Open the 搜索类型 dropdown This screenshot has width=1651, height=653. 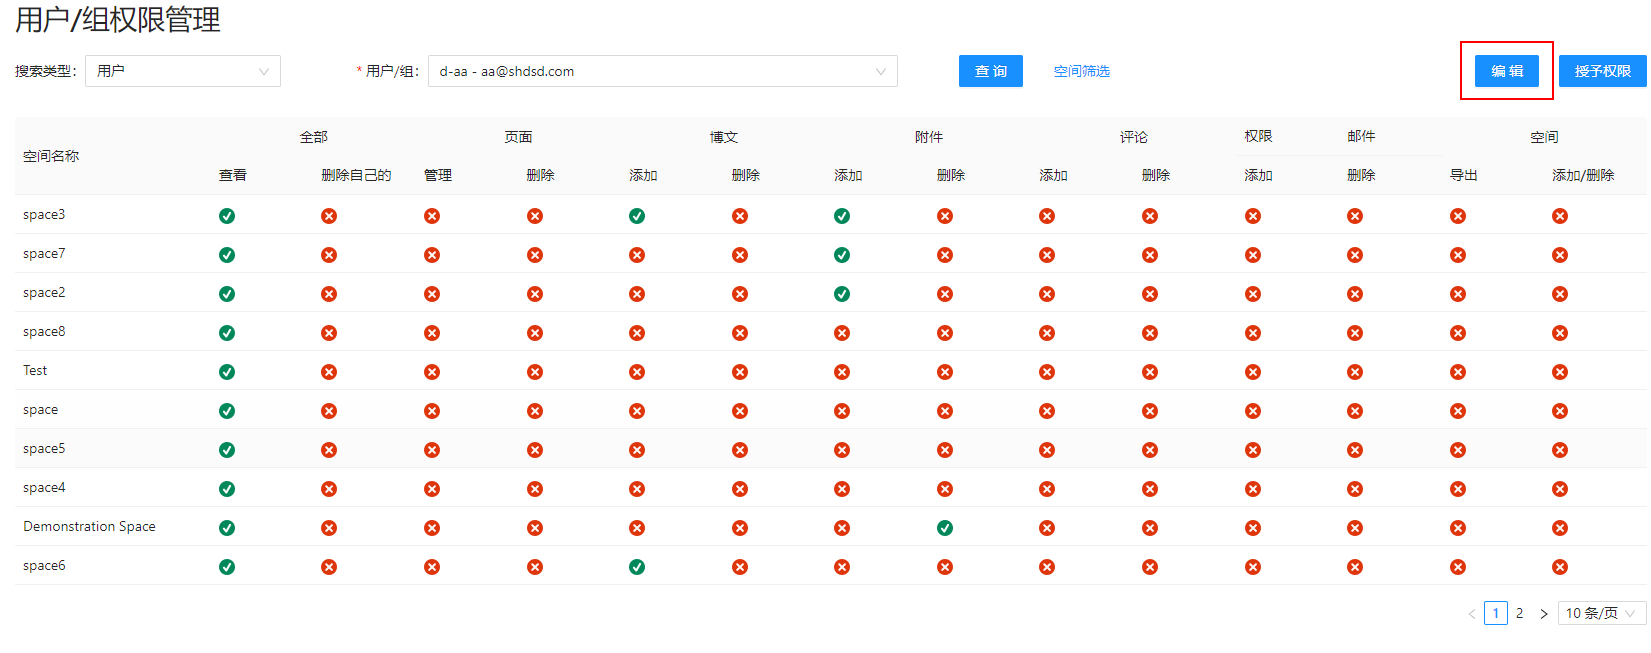tap(183, 71)
